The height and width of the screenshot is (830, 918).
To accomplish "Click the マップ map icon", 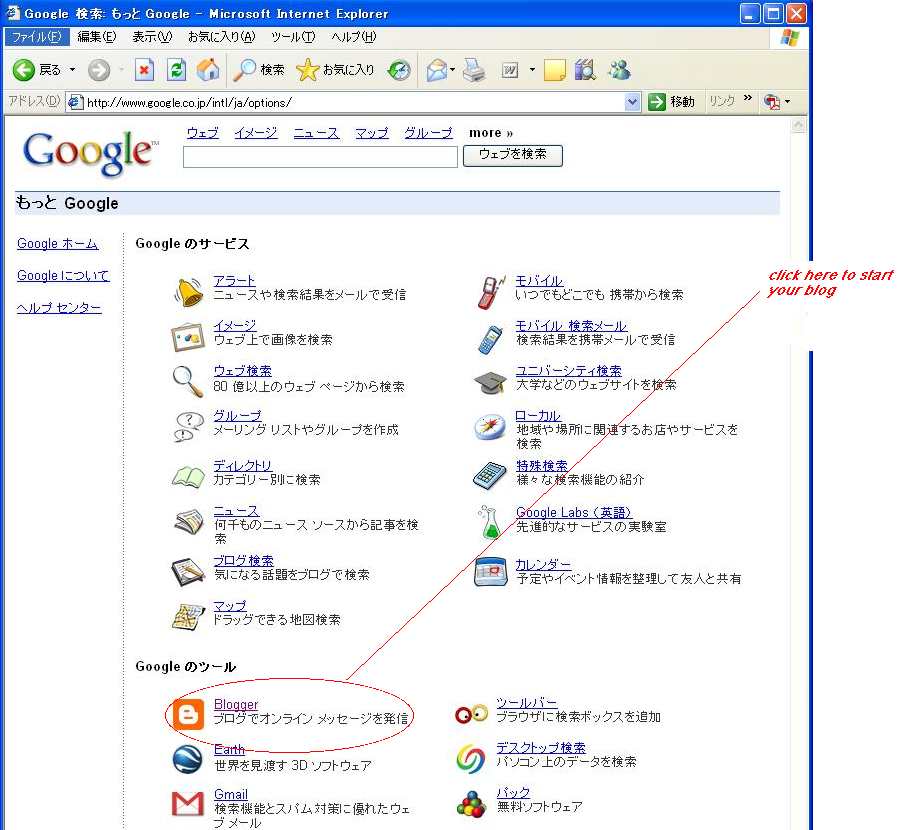I will (189, 616).
